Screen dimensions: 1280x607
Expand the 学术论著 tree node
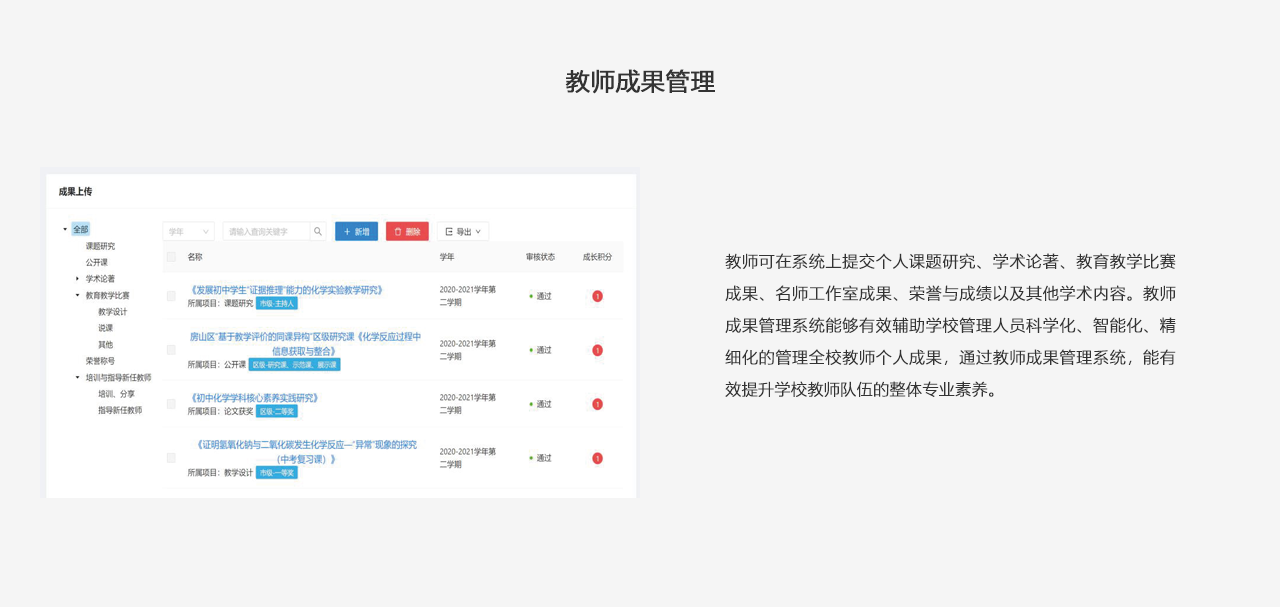point(77,279)
